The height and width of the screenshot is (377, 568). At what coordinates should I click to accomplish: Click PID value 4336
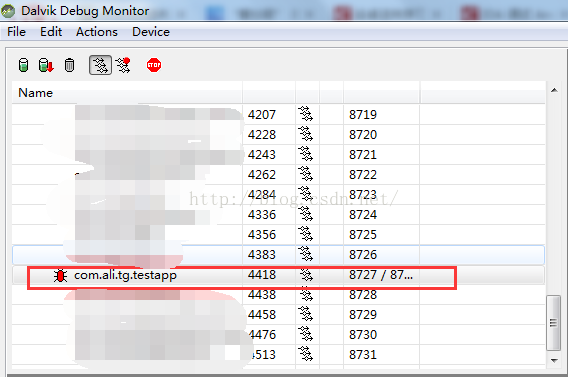pyautogui.click(x=262, y=215)
